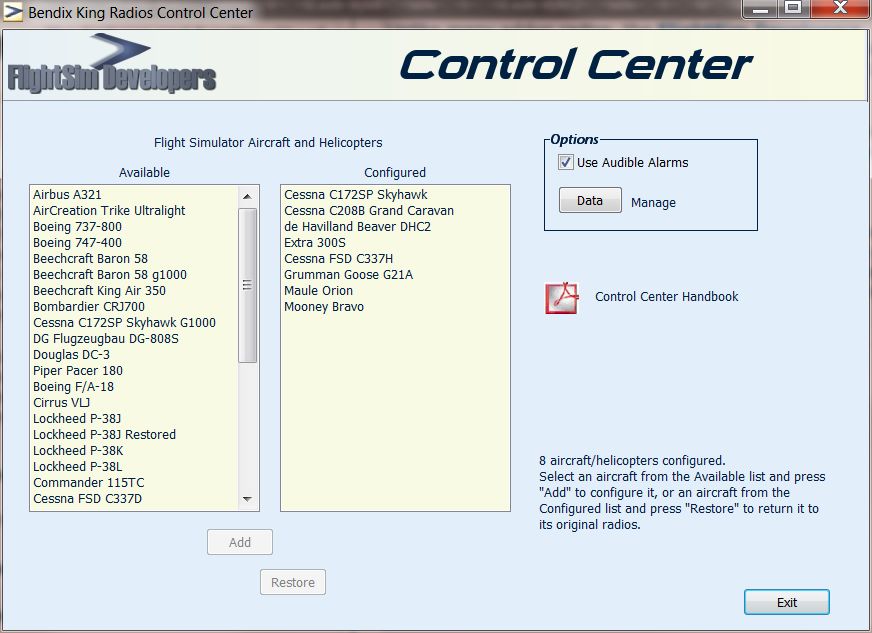The width and height of the screenshot is (872, 633).
Task: Click the Add button
Action: tap(240, 542)
